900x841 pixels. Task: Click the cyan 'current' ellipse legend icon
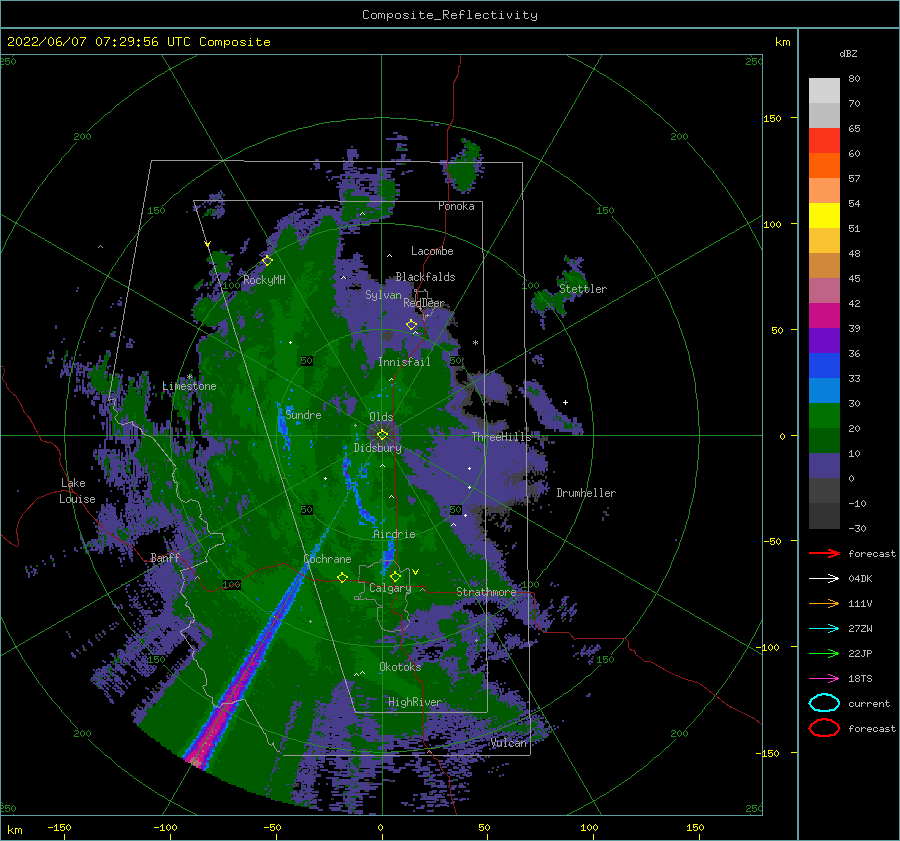point(824,703)
